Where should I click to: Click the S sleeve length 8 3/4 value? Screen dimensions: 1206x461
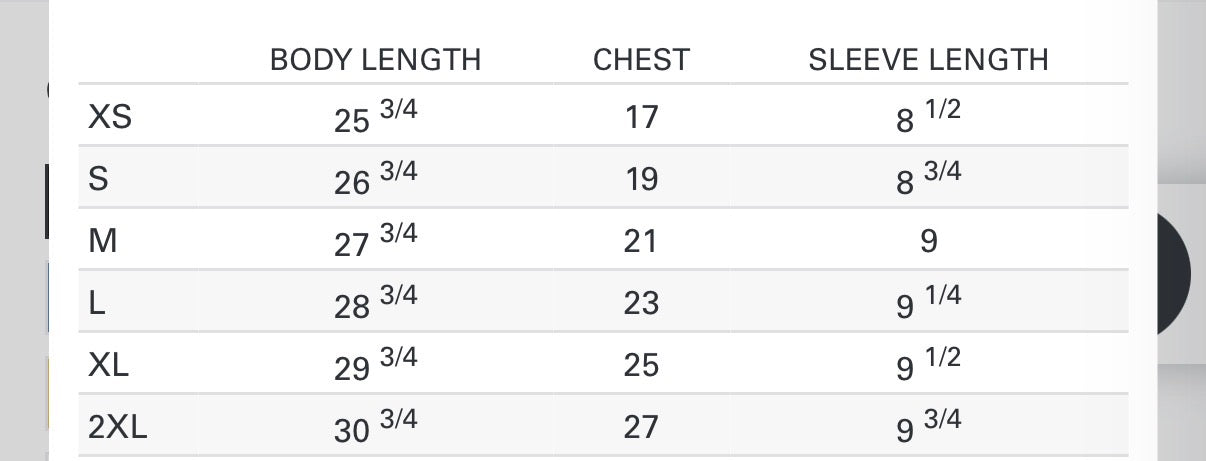pyautogui.click(x=928, y=180)
